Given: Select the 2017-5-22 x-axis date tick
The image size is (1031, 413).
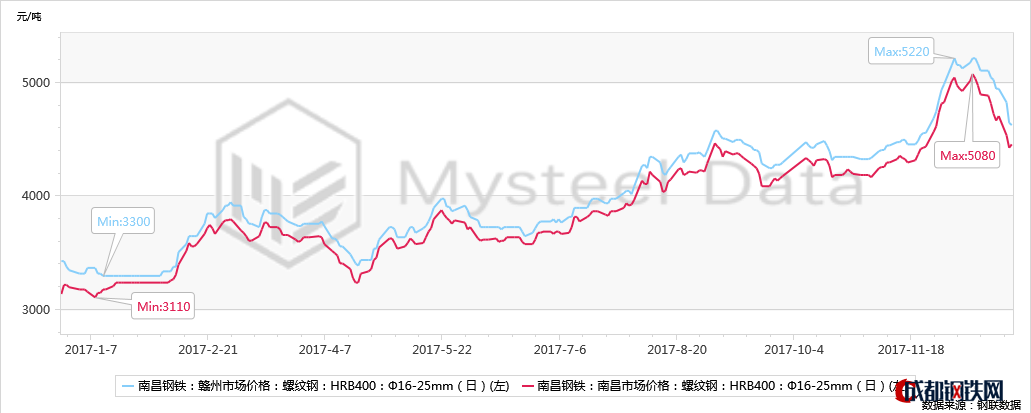Looking at the screenshot, I should pos(442,349).
